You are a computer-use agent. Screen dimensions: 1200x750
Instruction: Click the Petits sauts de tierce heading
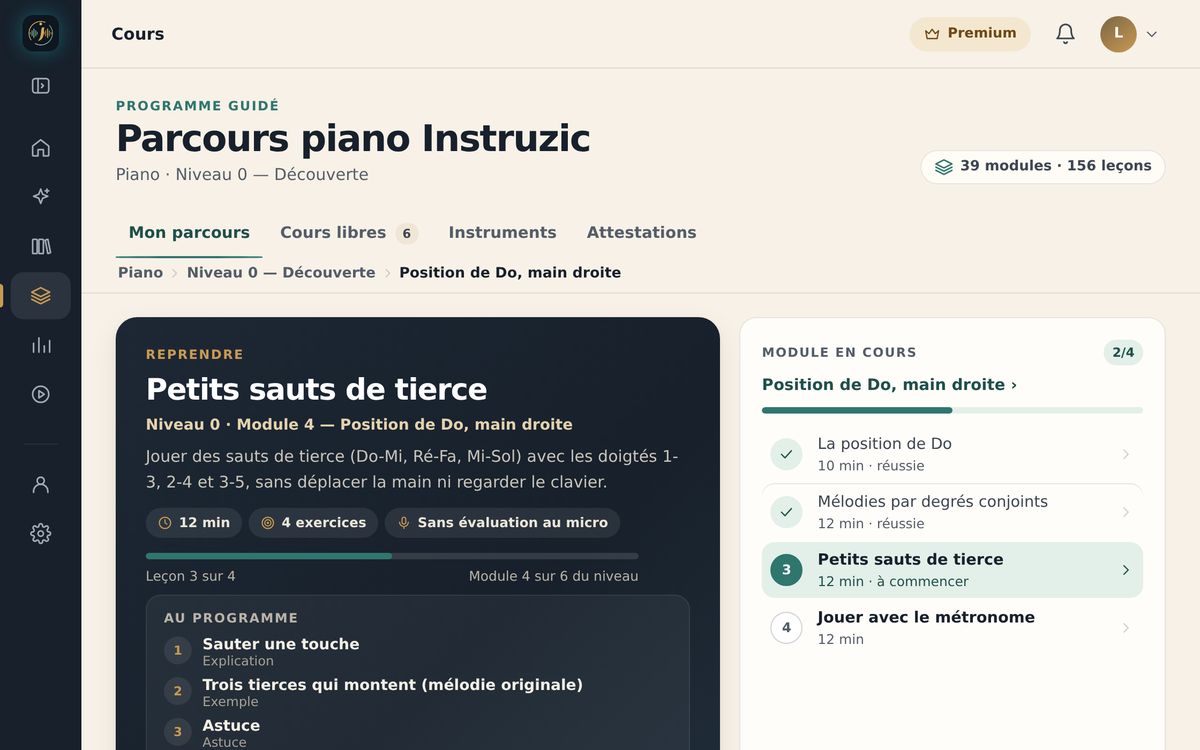[316, 389]
